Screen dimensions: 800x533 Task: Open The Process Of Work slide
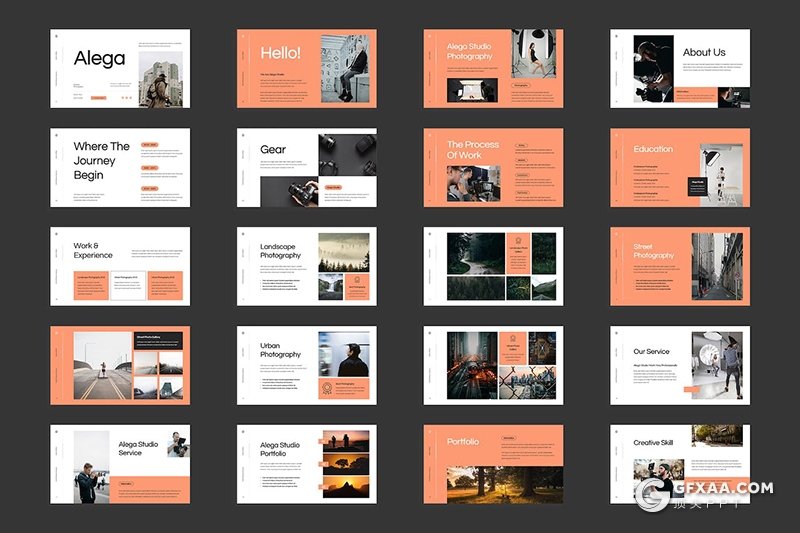tap(493, 167)
